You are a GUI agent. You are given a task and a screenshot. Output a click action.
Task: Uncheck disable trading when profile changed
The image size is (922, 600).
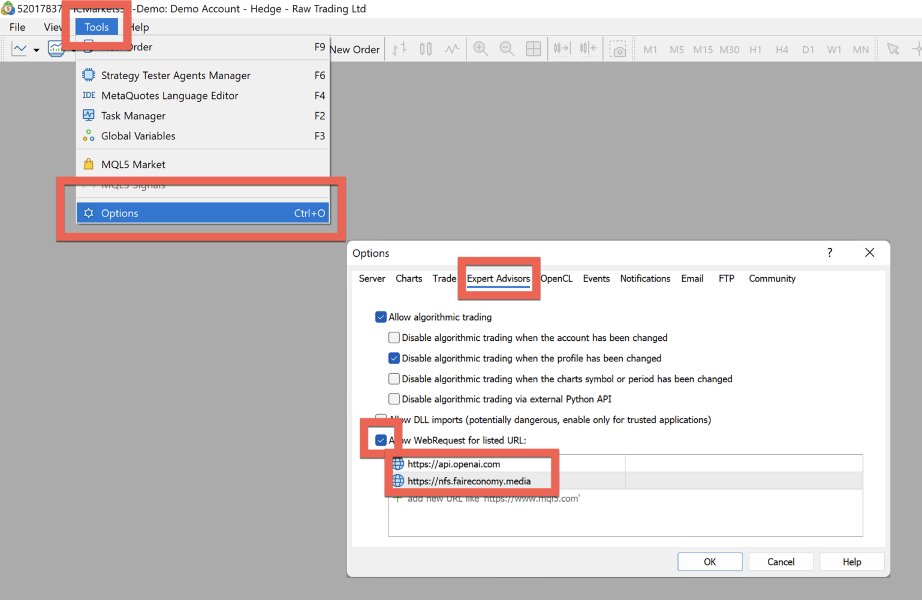(394, 358)
